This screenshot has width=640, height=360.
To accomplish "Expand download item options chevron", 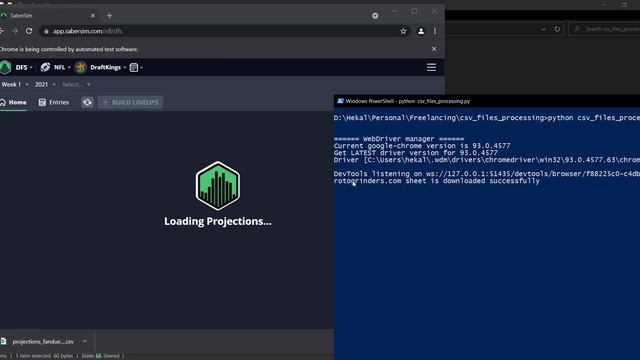I will click(x=84, y=341).
